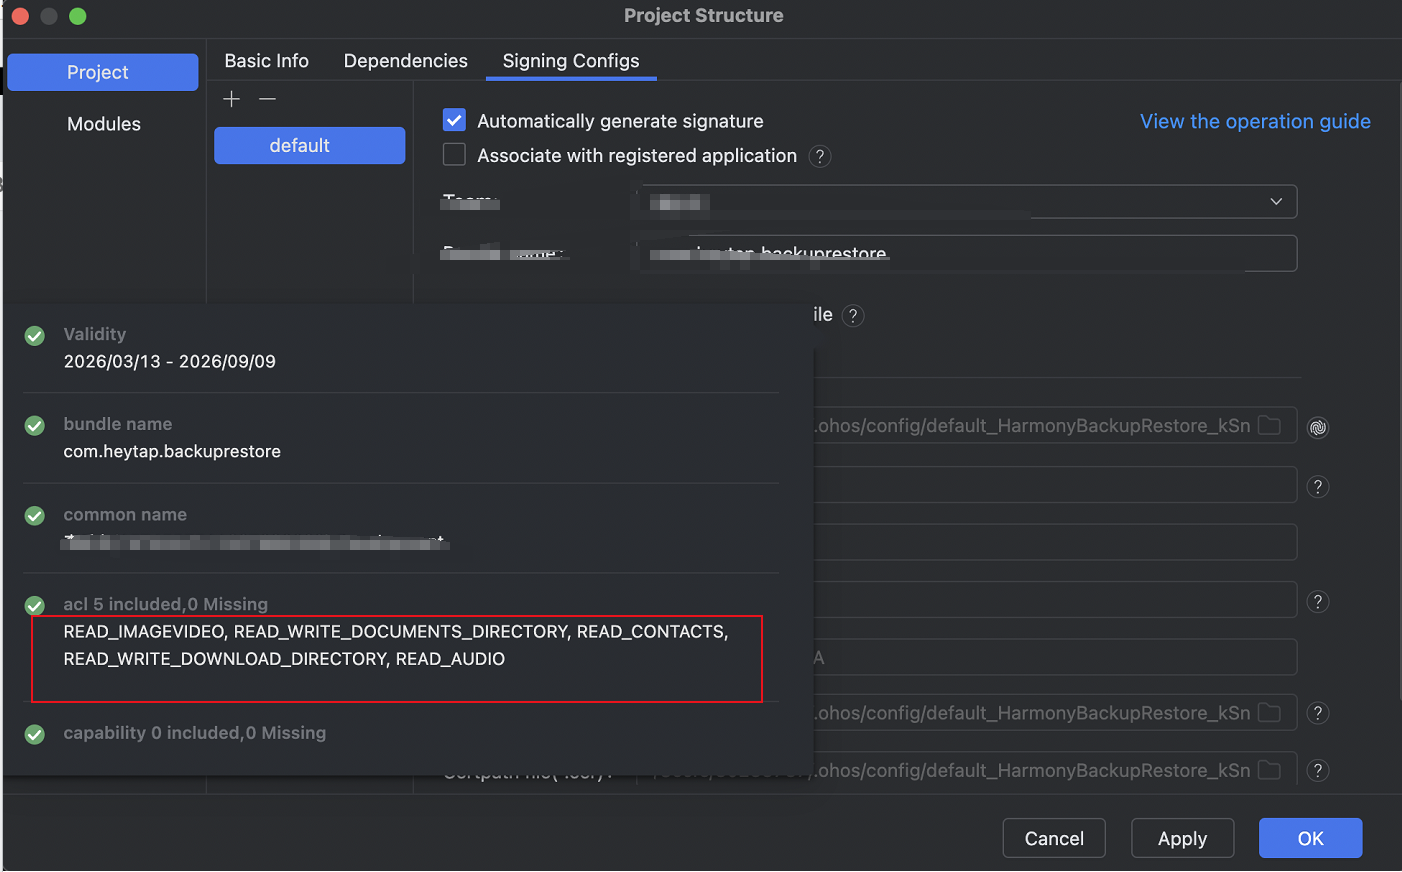Click green check icon next to Validity
1402x872 pixels.
pyautogui.click(x=35, y=336)
